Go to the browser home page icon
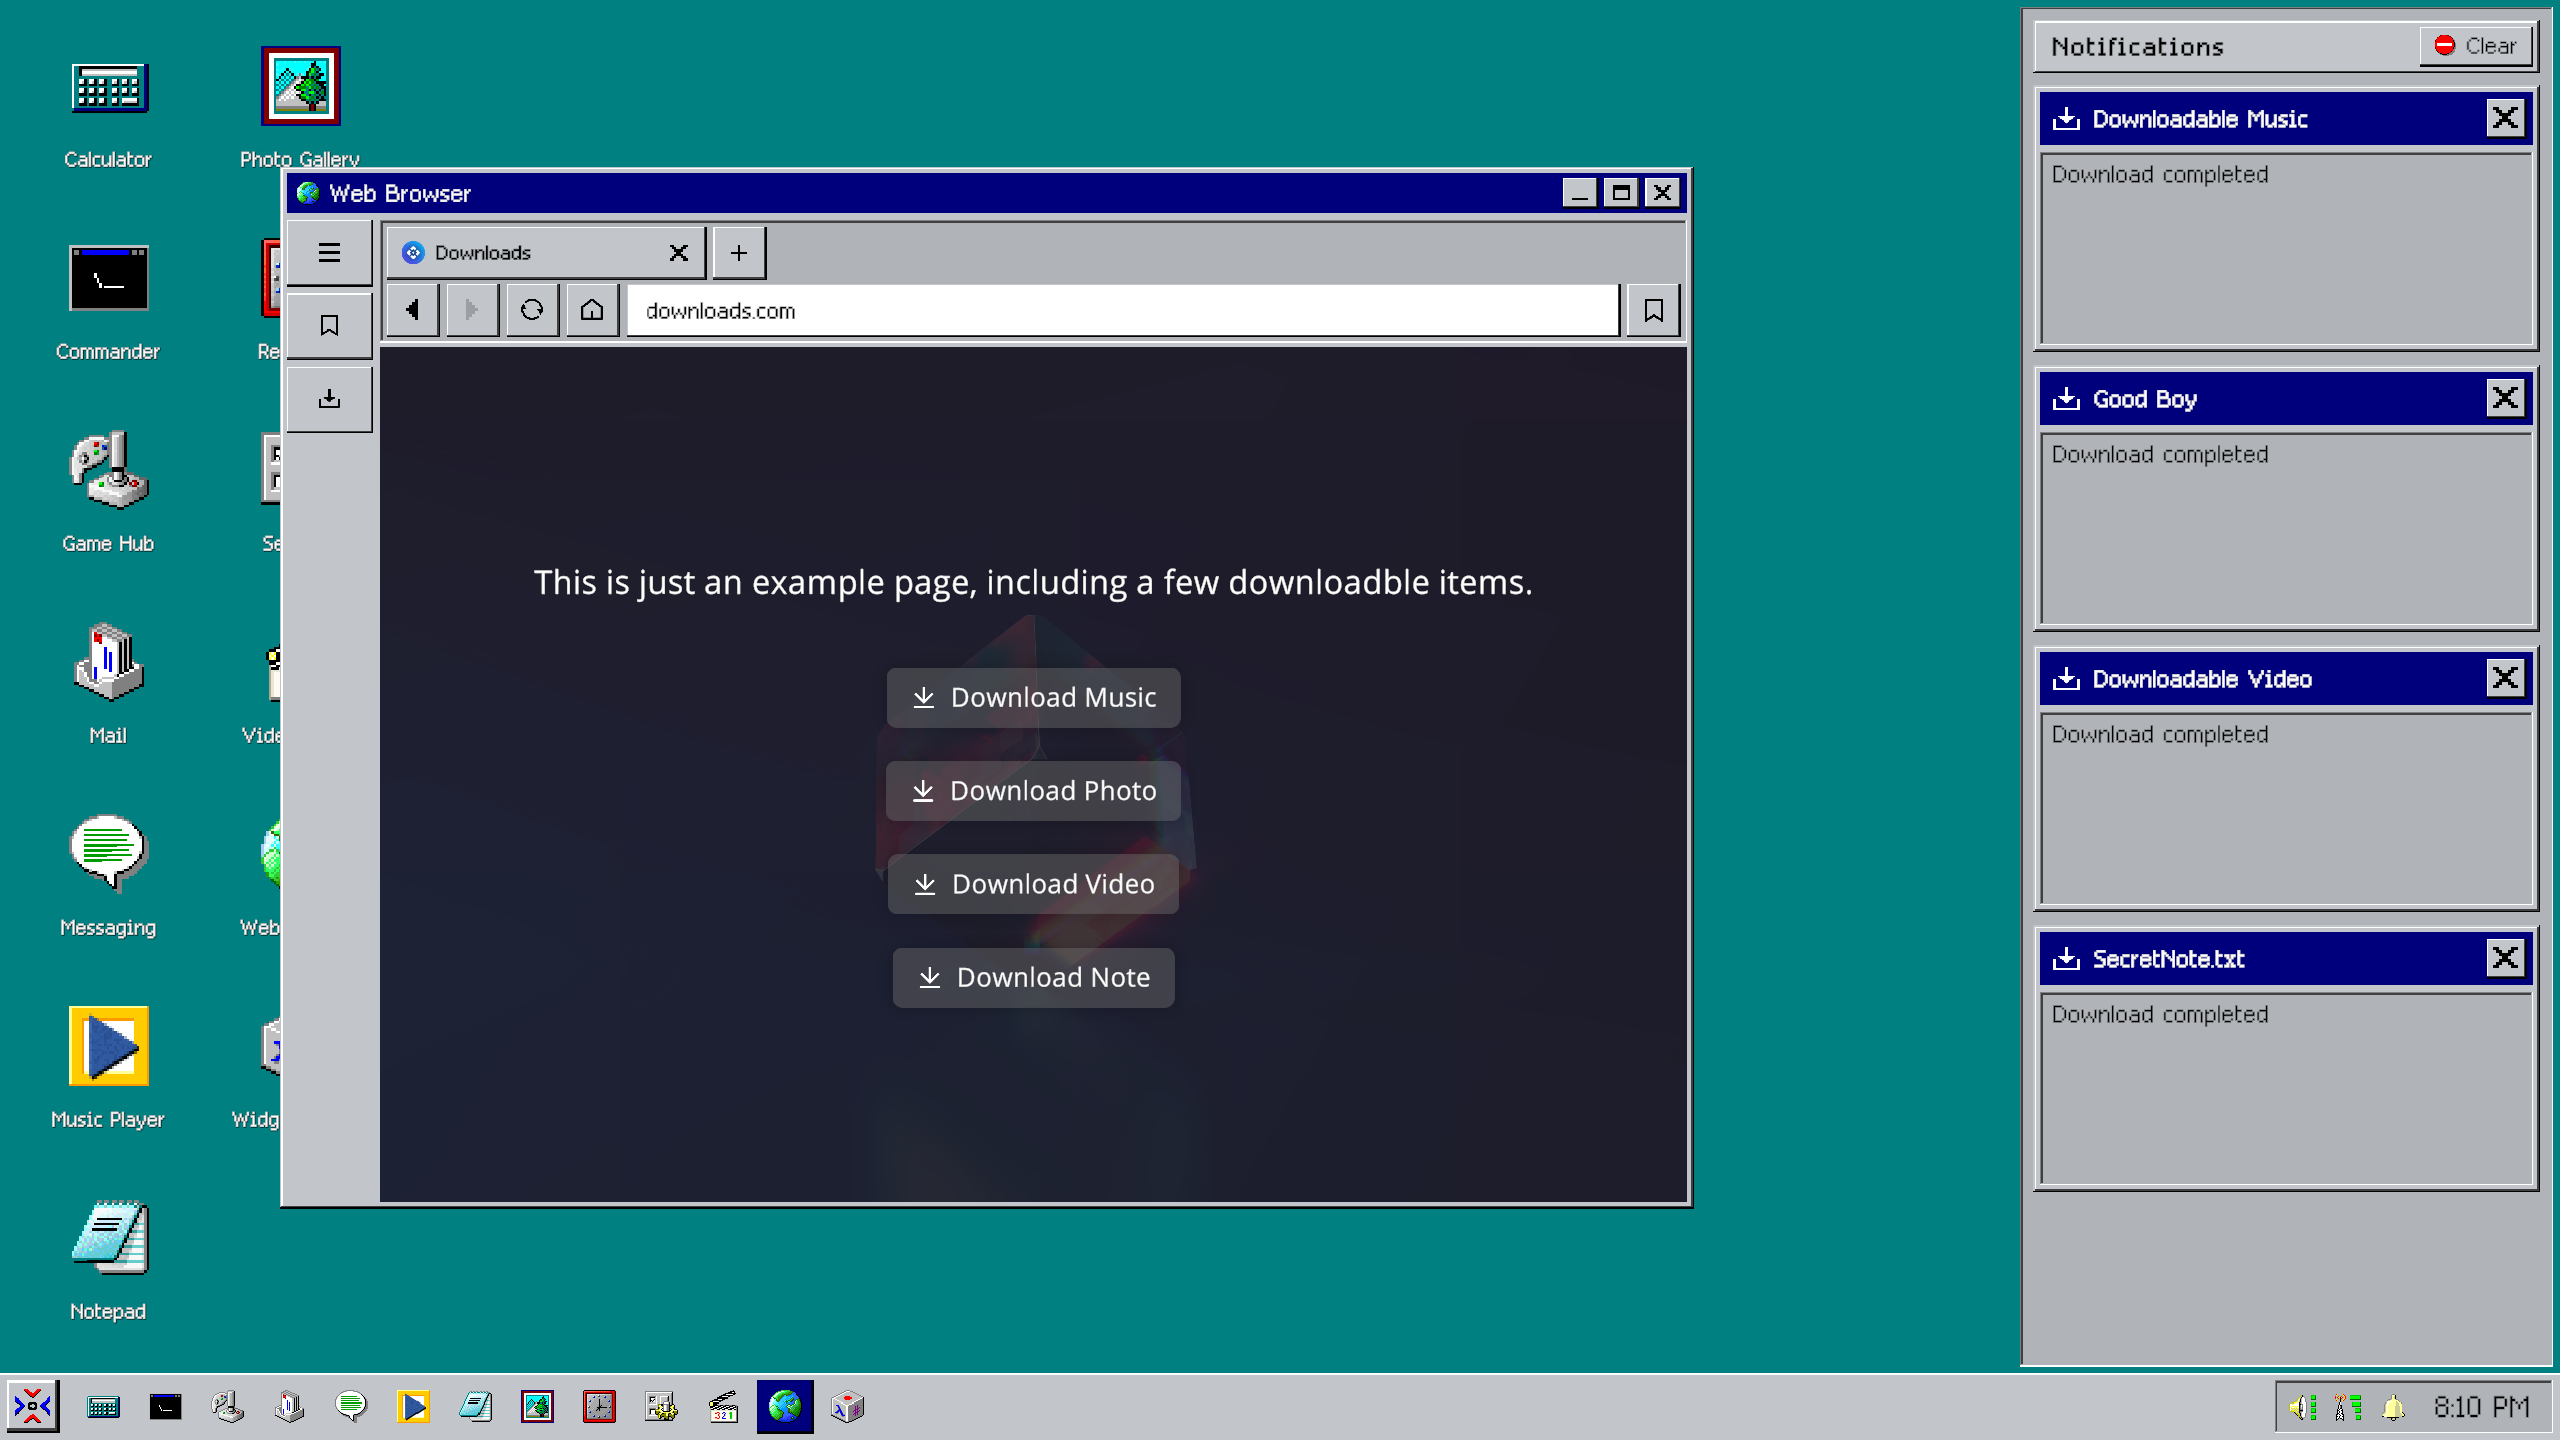 click(592, 310)
